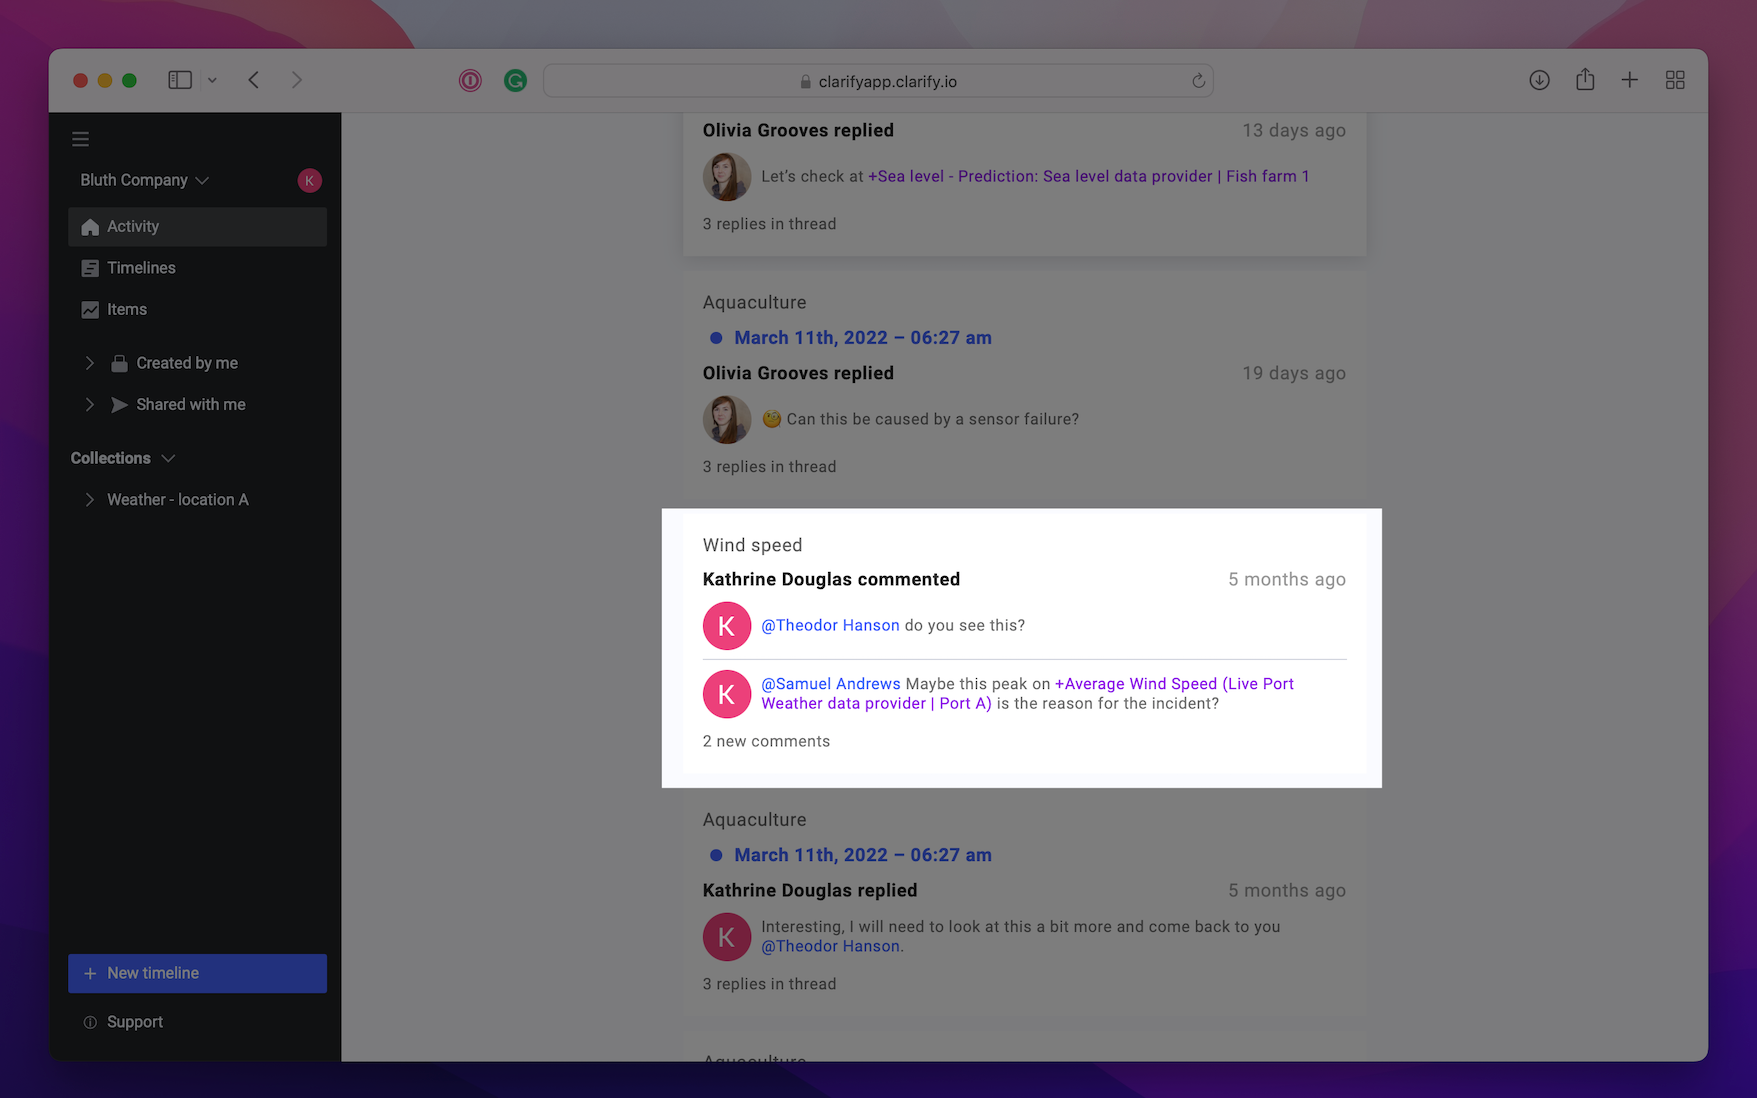
Task: Open a new tab with plus icon
Action: click(1629, 80)
